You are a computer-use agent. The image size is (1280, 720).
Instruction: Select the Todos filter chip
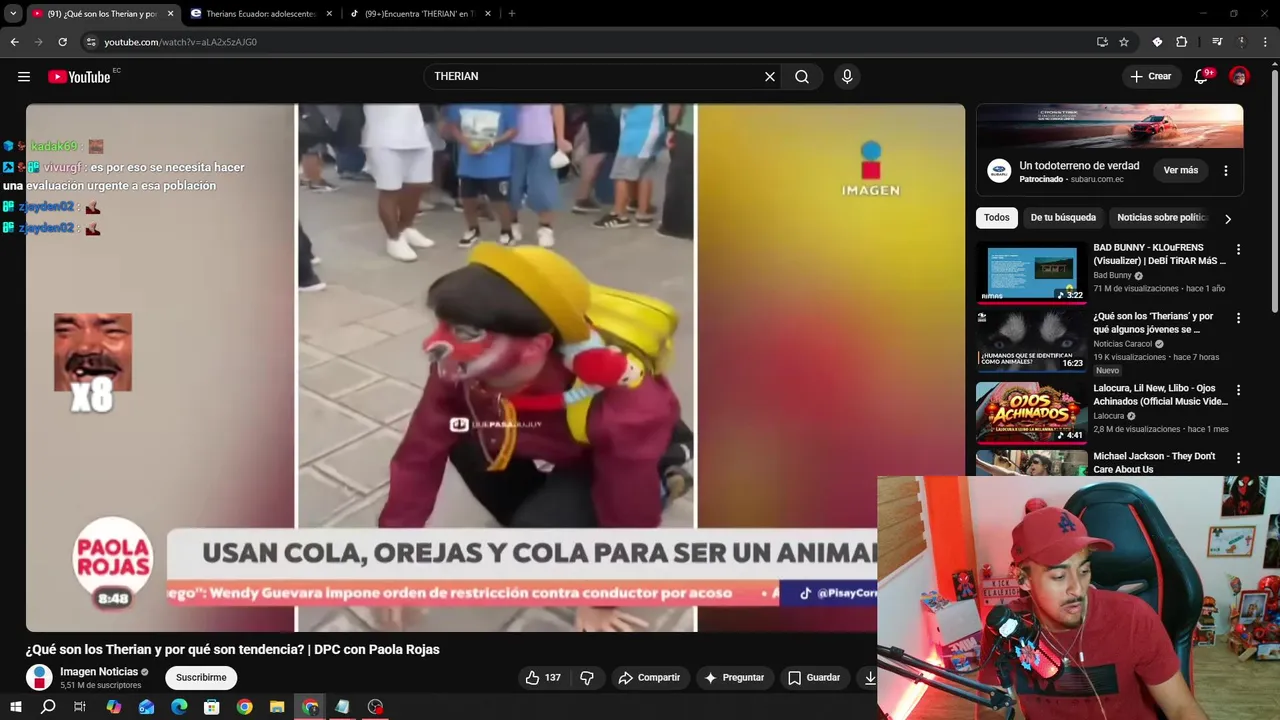tap(997, 218)
